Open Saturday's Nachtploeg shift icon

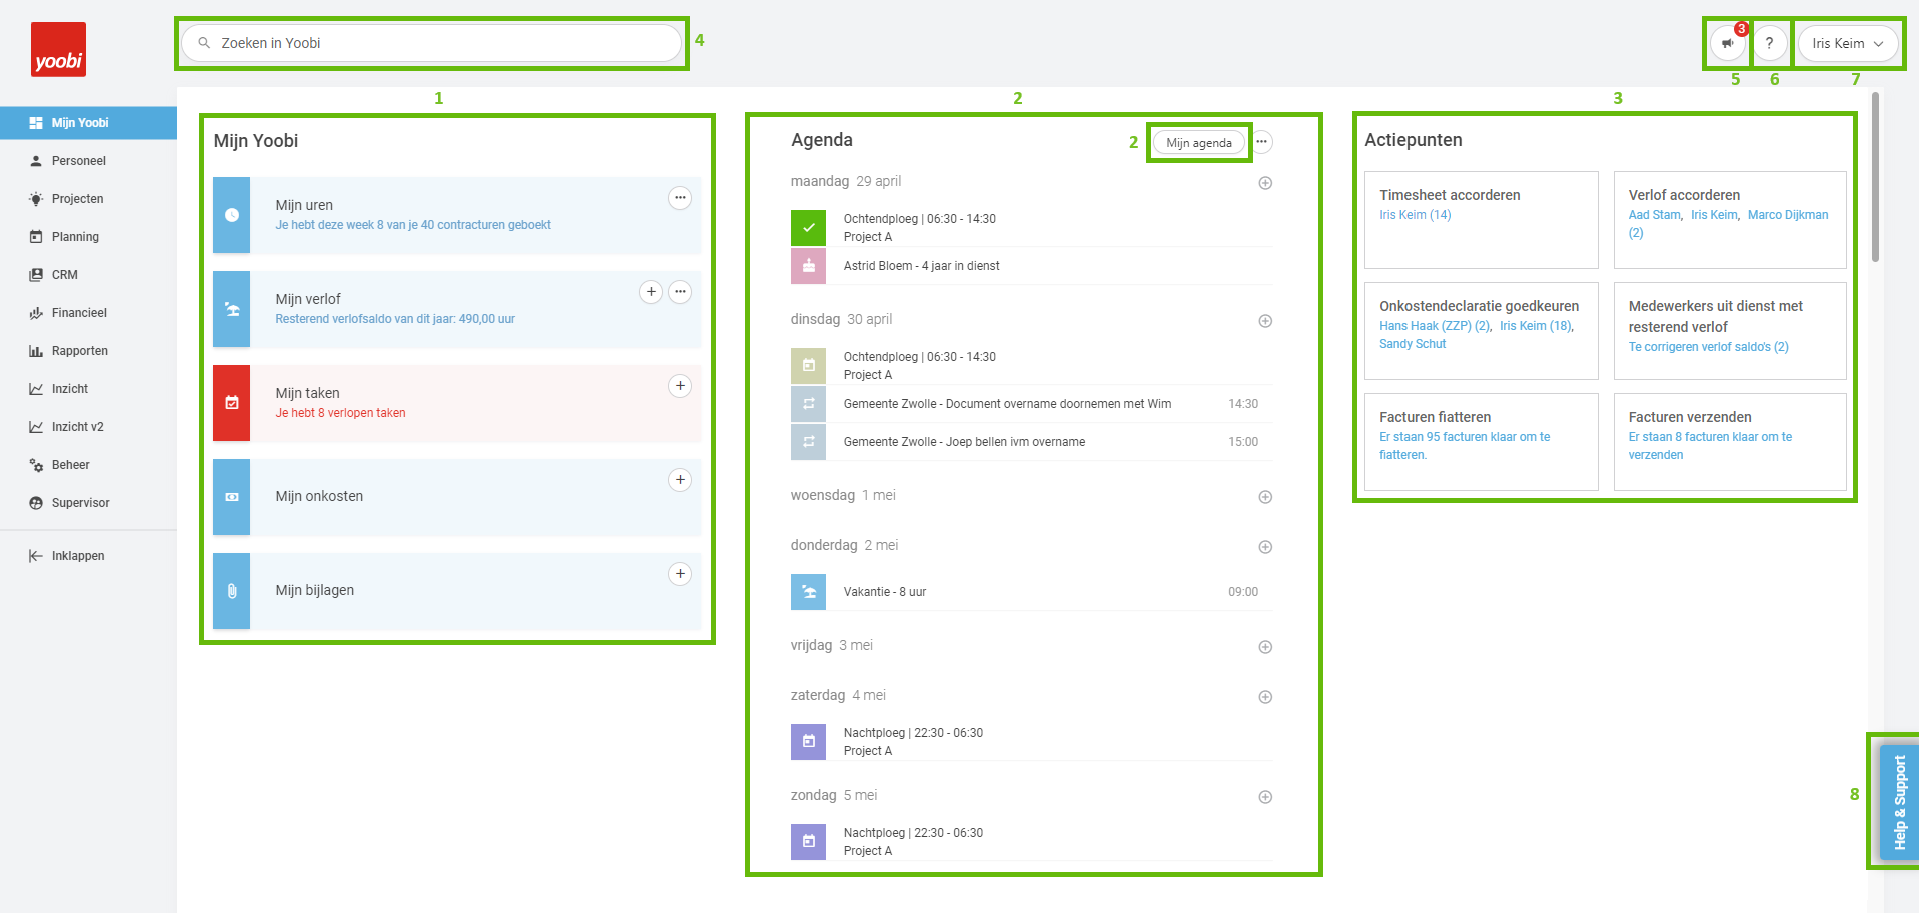coord(808,742)
